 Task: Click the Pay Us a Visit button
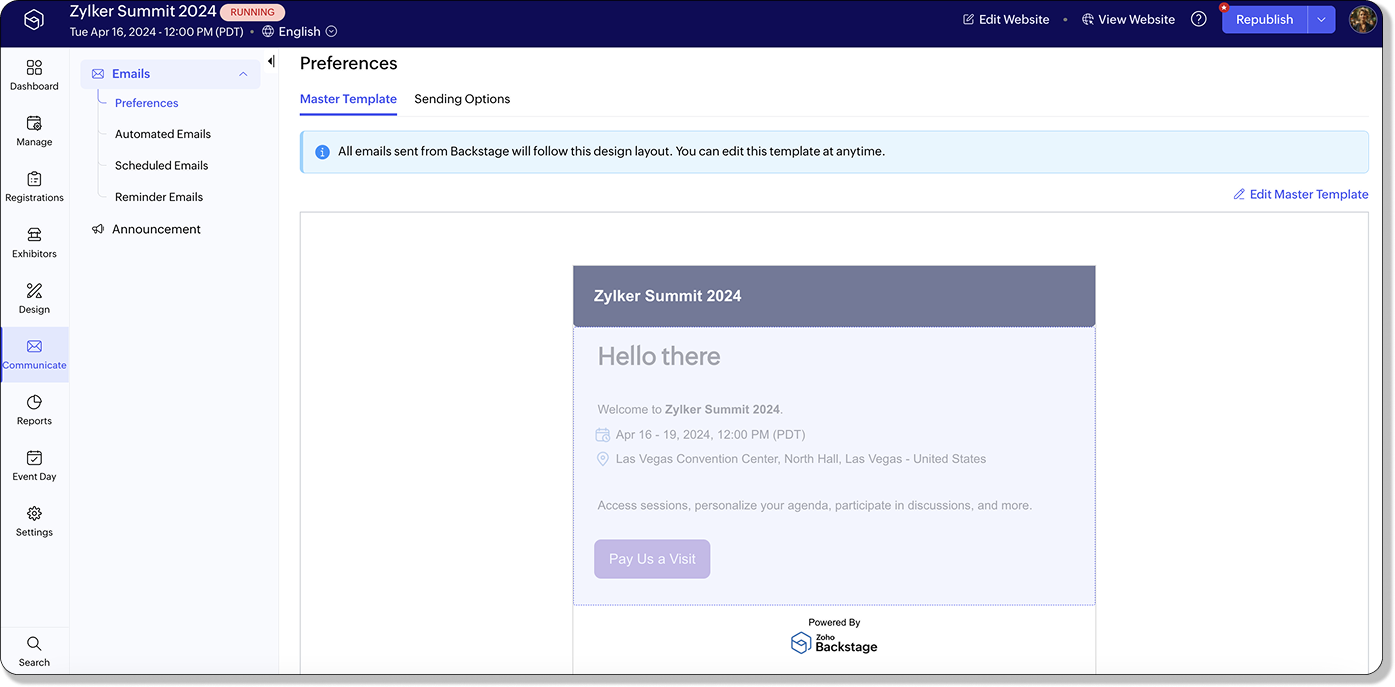pyautogui.click(x=652, y=559)
